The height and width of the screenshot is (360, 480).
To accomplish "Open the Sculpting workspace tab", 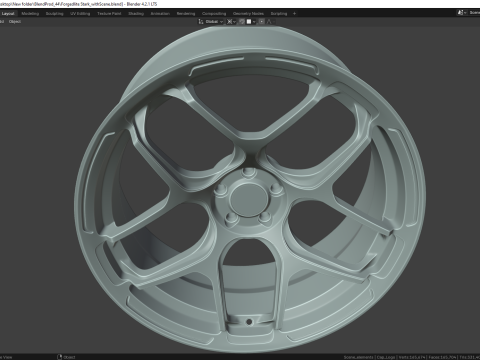I will tap(54, 14).
